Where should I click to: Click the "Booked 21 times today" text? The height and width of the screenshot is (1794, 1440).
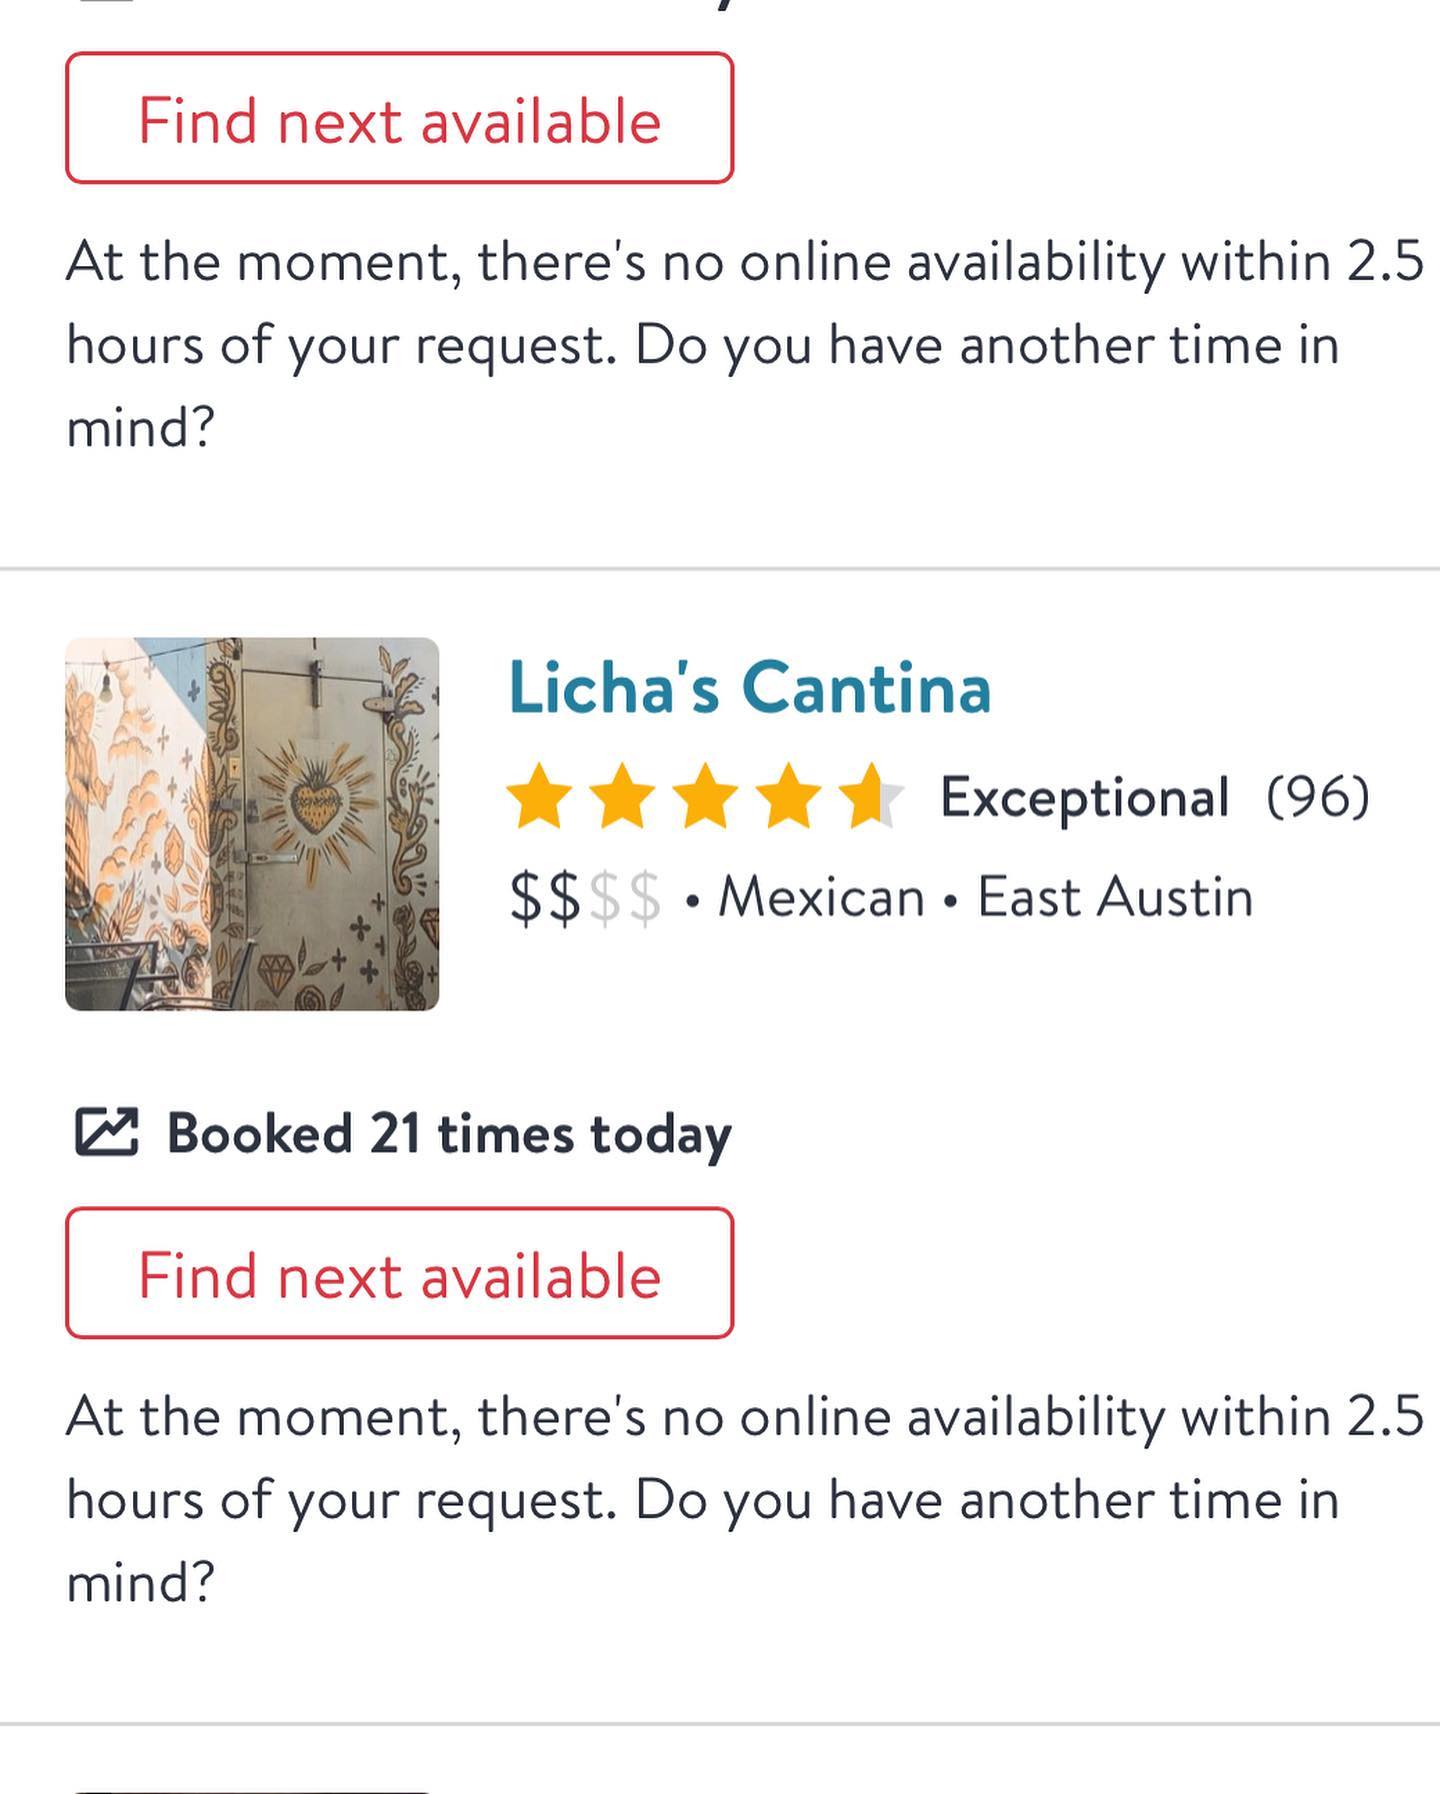[x=449, y=1134]
